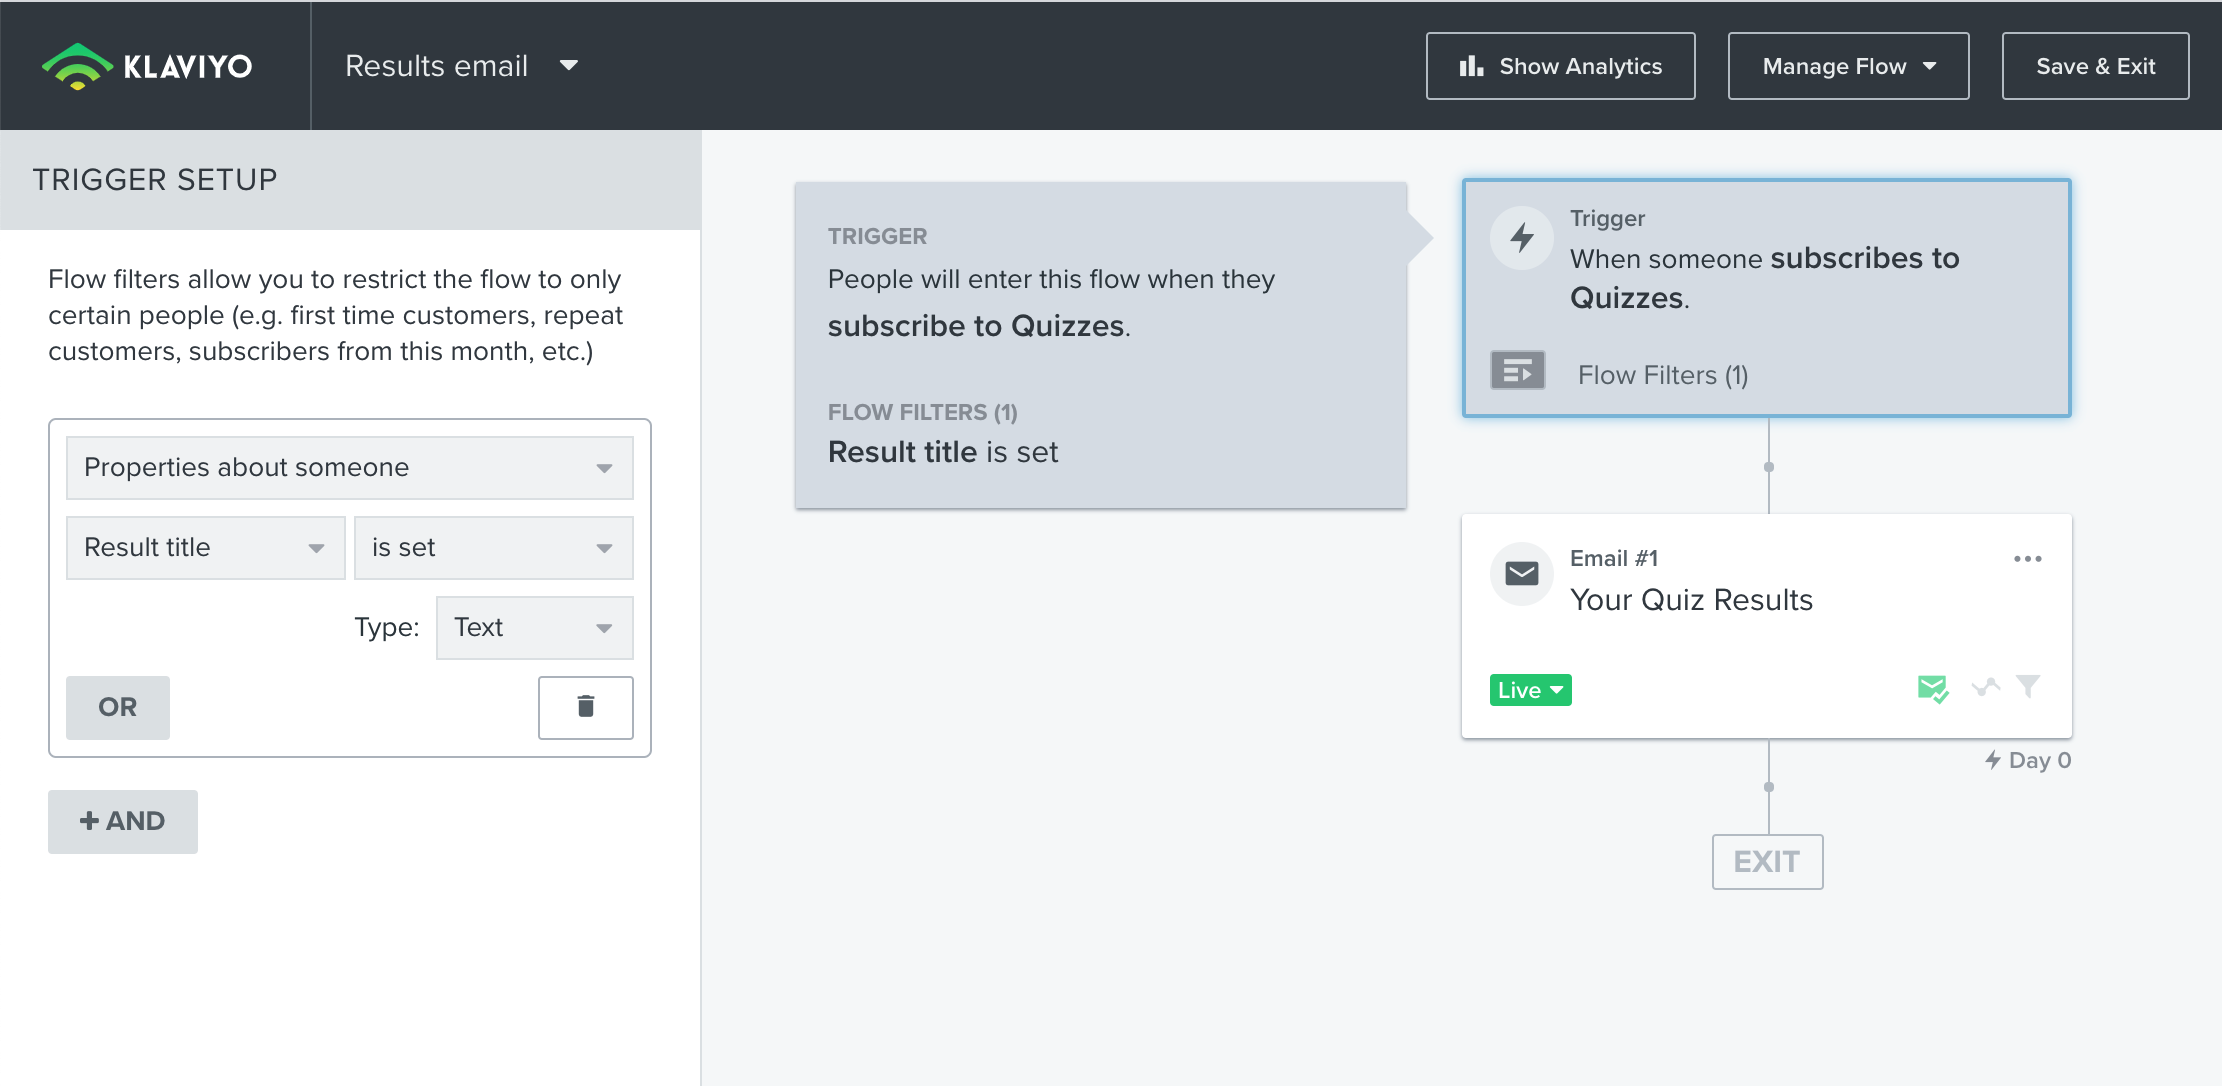2222x1086 pixels.
Task: Expand the Properties about someone dropdown
Action: pos(349,468)
